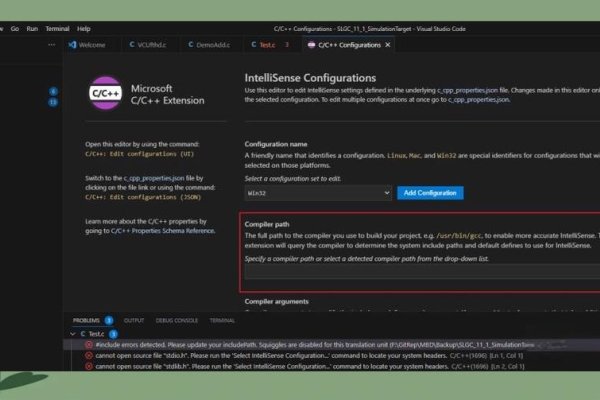This screenshot has height=400, width=600.
Task: Switch to the VCUfthd.c tab
Action: click(x=152, y=45)
